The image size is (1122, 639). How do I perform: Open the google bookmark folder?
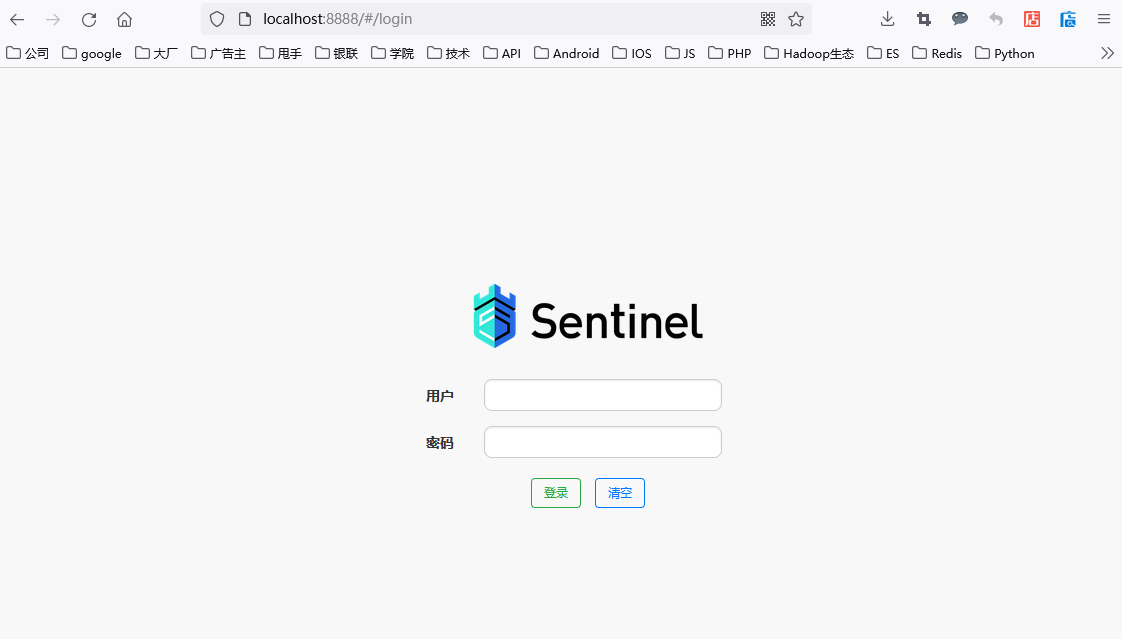coord(92,53)
